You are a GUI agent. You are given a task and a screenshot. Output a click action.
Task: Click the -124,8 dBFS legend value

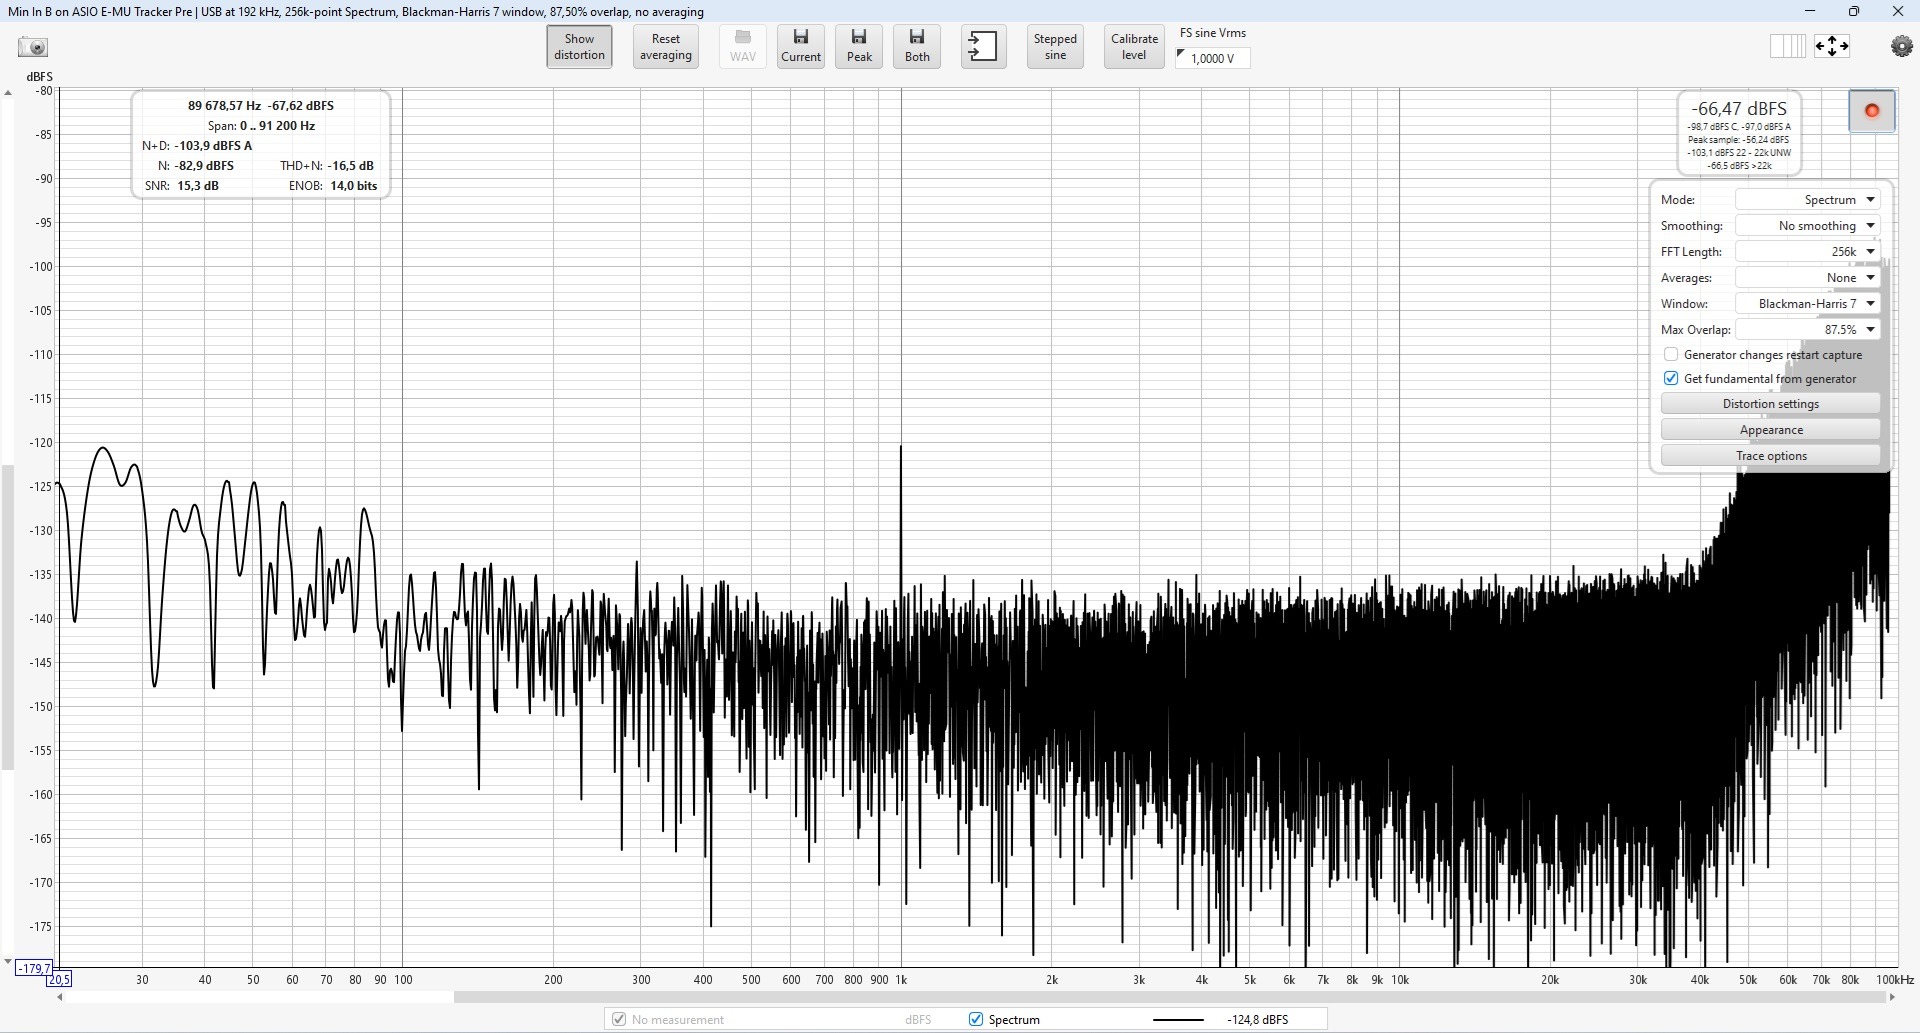[1258, 1020]
